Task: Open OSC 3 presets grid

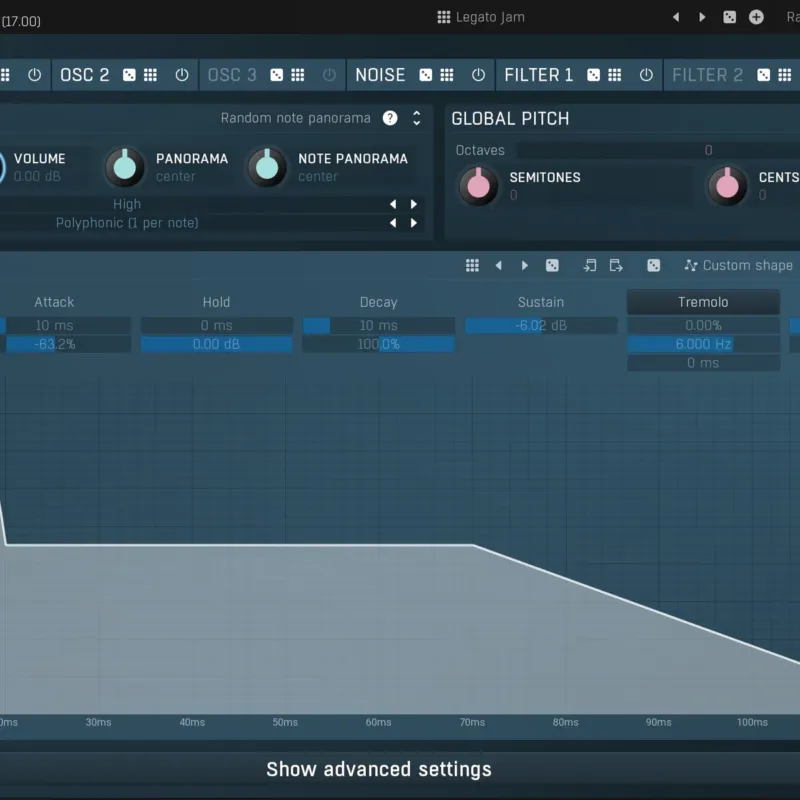Action: pyautogui.click(x=297, y=75)
